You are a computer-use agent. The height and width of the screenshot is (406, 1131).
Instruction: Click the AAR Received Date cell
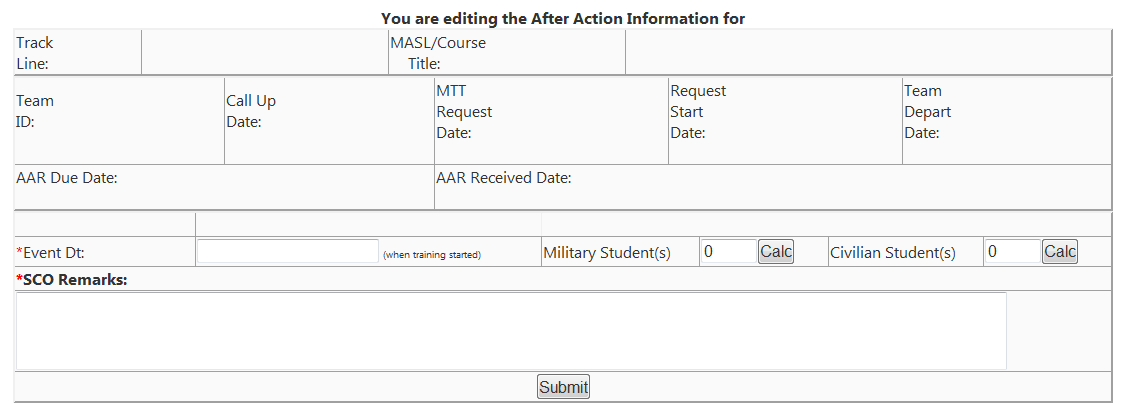(503, 178)
